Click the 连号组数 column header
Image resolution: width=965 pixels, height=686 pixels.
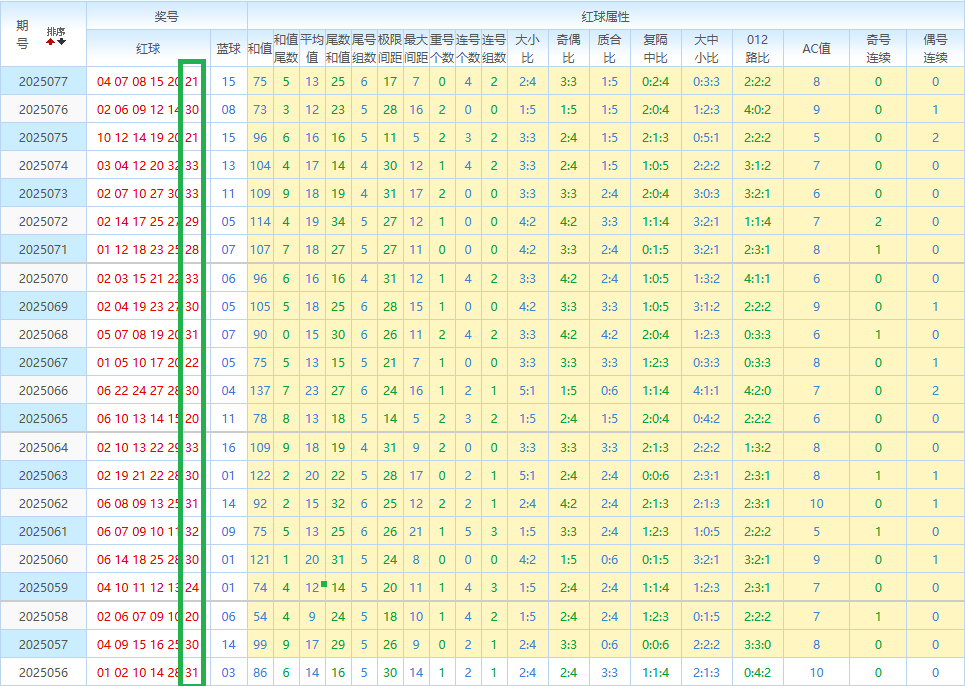(494, 49)
